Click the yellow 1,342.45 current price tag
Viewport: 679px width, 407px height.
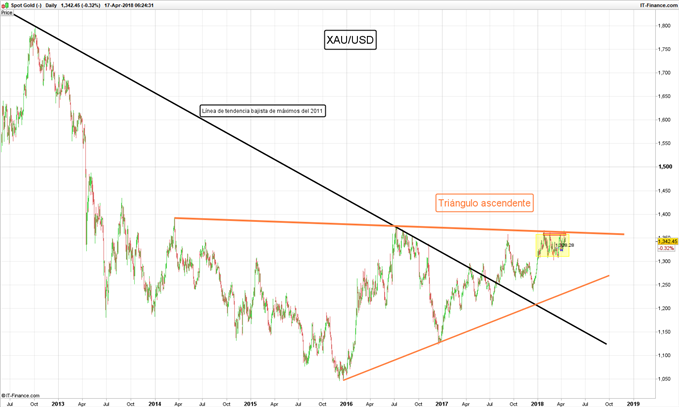[x=667, y=241]
